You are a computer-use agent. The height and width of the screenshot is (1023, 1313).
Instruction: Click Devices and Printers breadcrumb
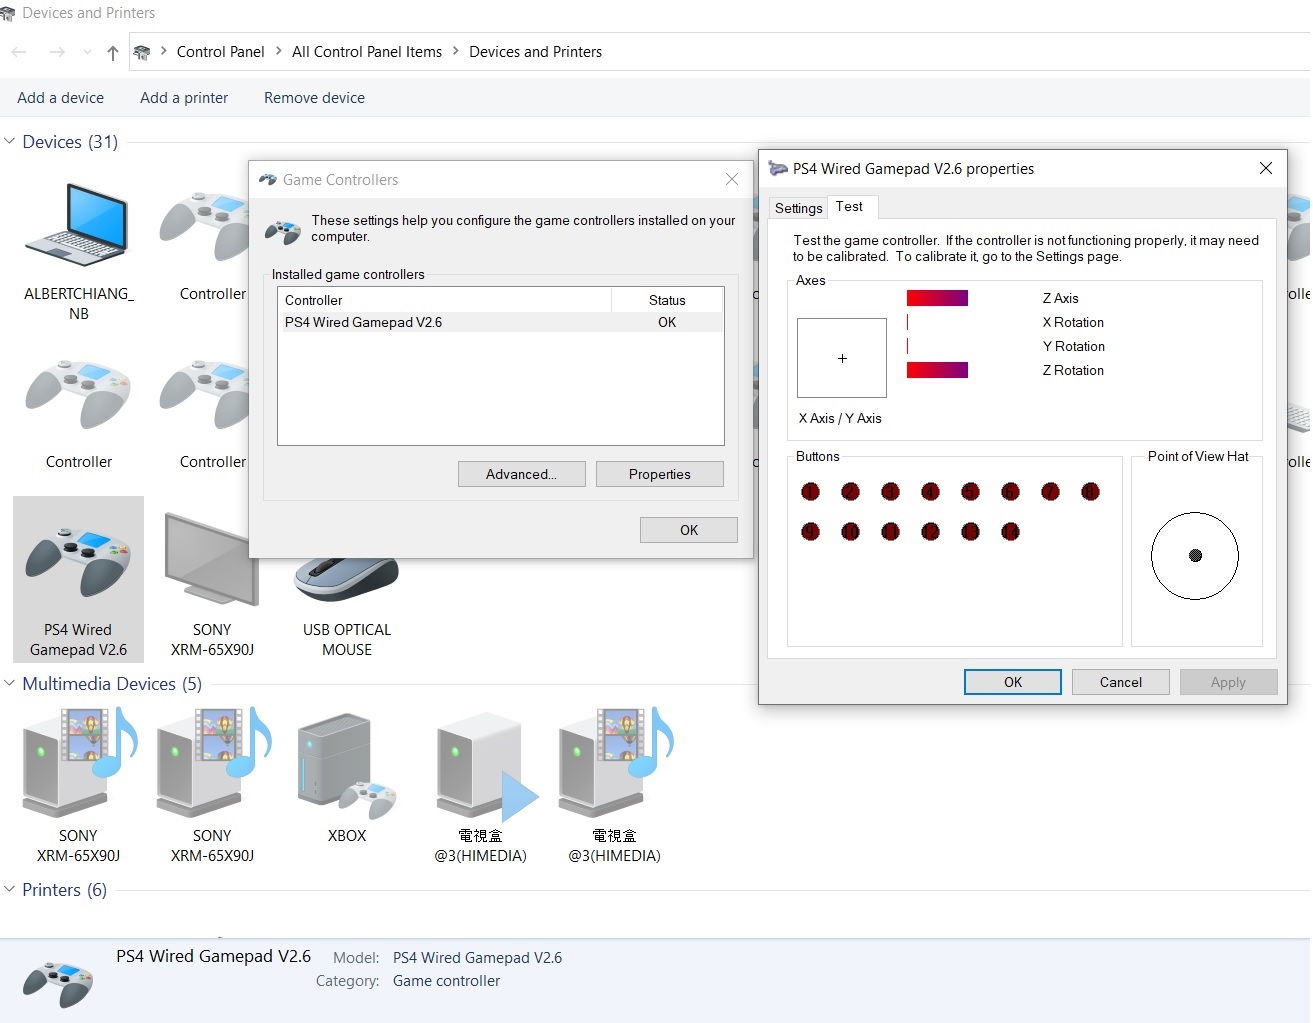coord(536,52)
